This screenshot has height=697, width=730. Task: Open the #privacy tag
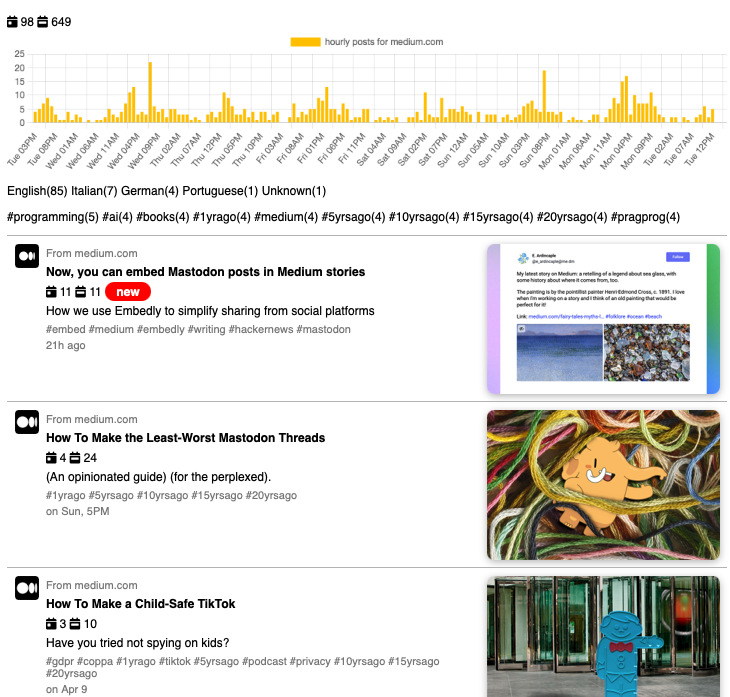click(x=310, y=662)
